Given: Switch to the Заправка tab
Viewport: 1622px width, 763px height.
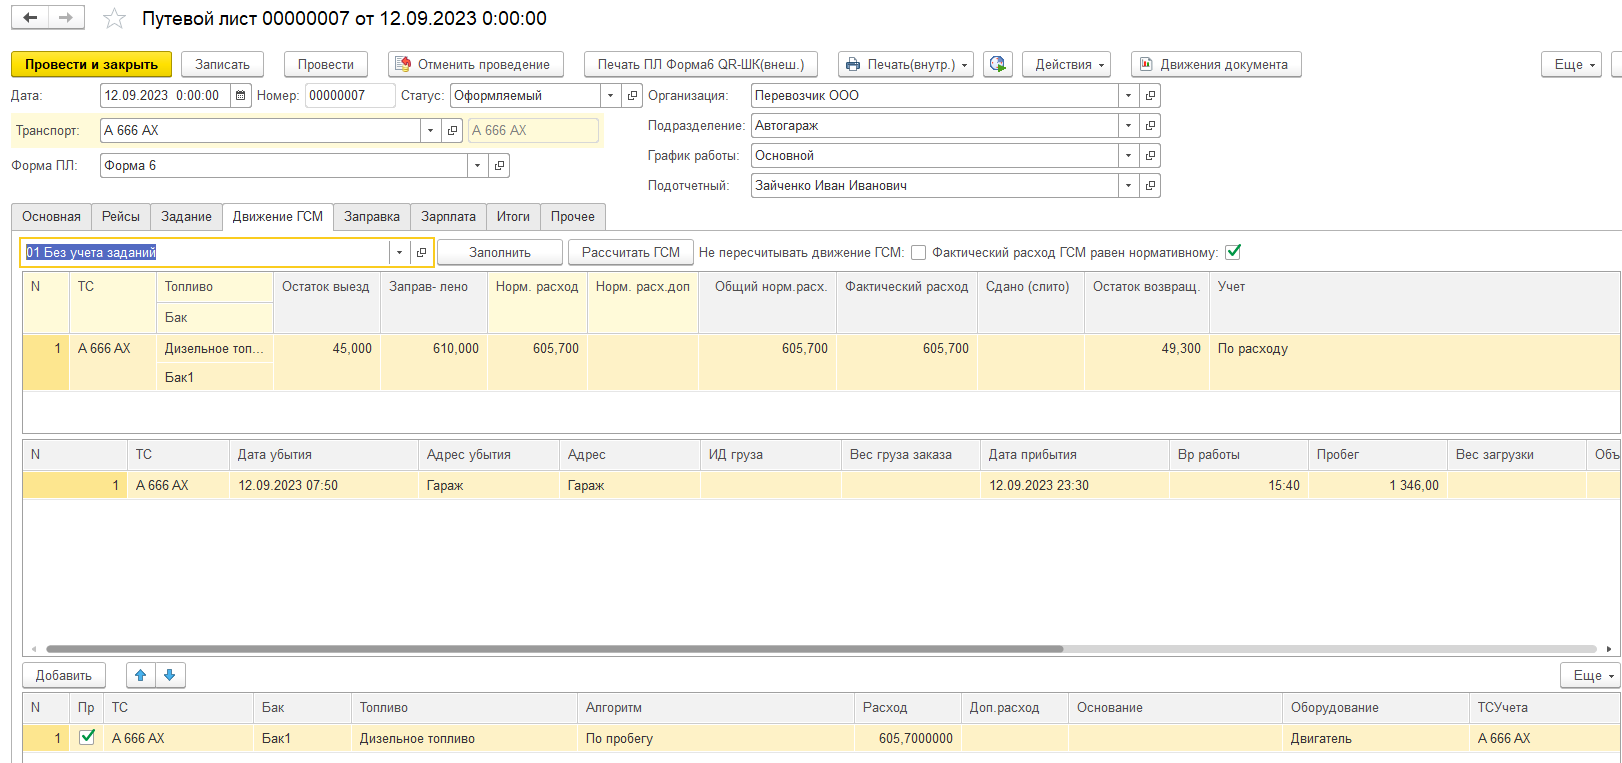Looking at the screenshot, I should pos(371,217).
